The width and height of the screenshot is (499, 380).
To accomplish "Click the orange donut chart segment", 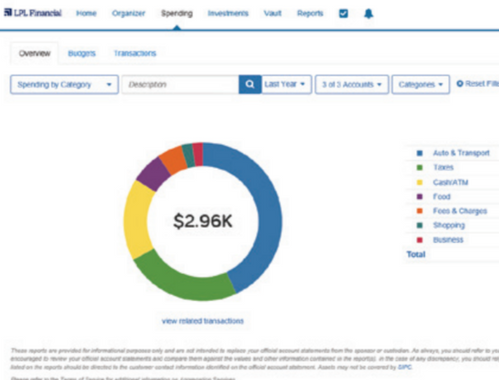I will [172, 160].
